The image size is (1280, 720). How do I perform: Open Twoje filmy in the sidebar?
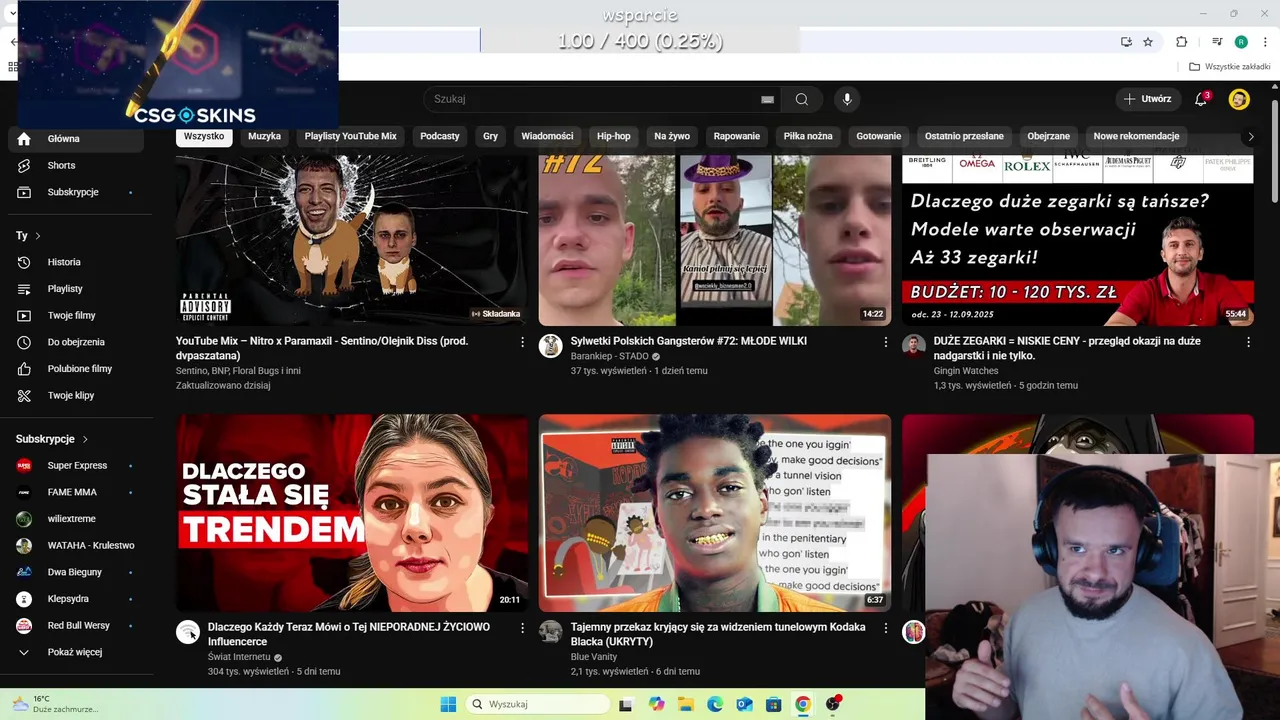click(76, 315)
